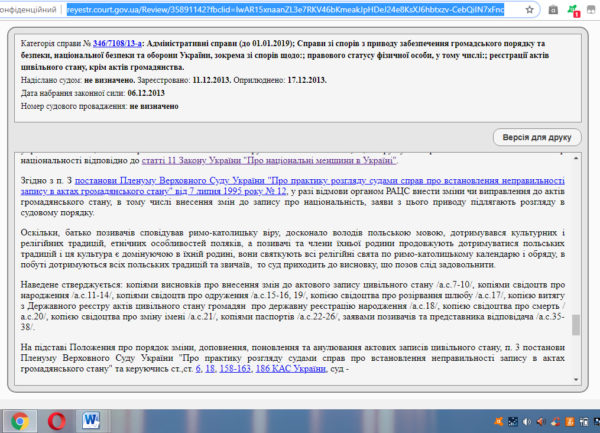Open the CCleaner tray icon
The width and height of the screenshot is (600, 433).
click(x=555, y=422)
